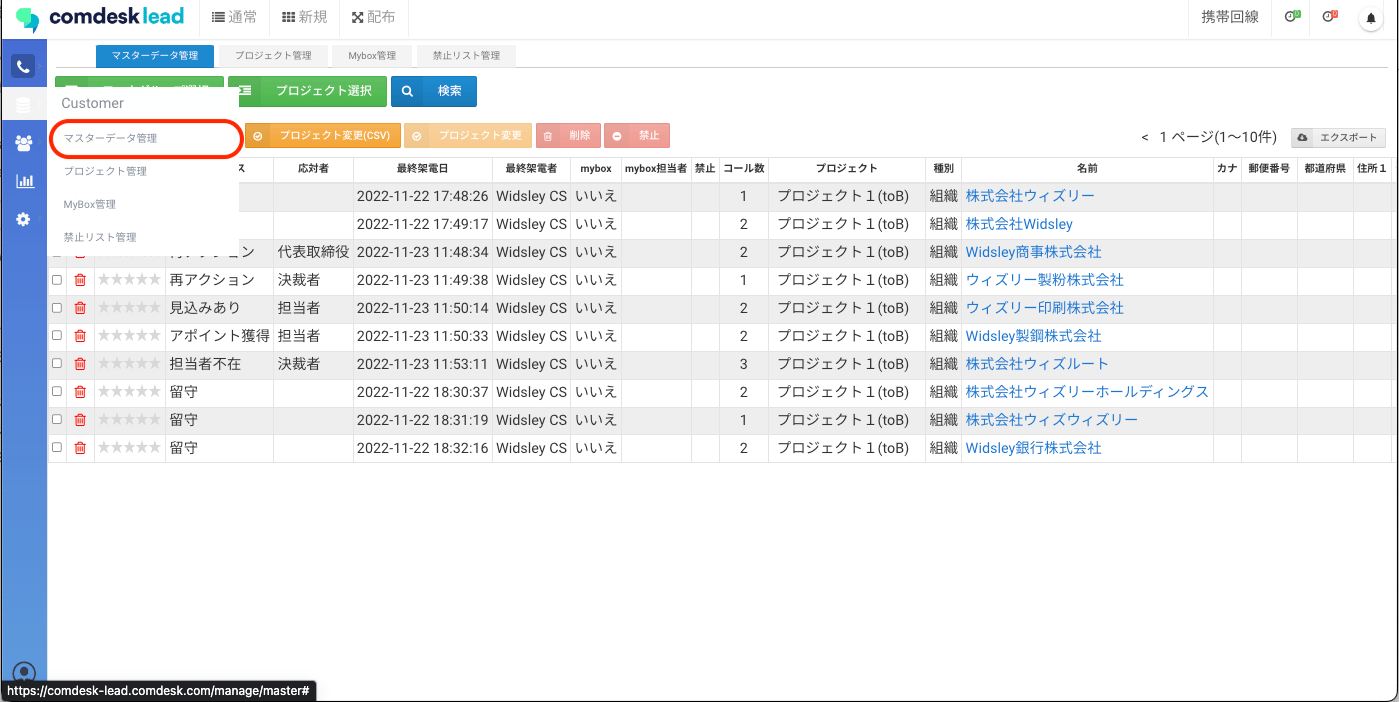Select checkbox for 担当者不在 row
This screenshot has width=1399, height=702.
click(57, 364)
